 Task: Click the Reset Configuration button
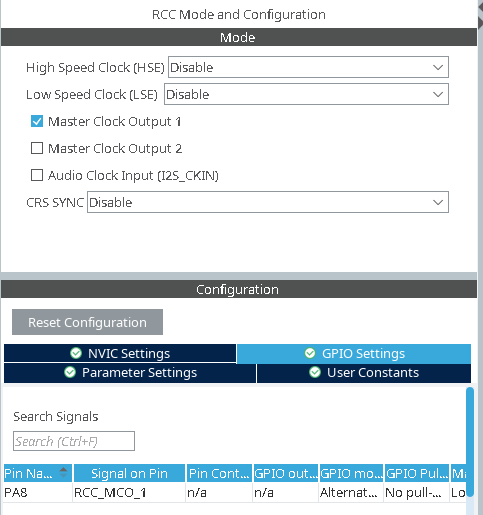point(87,322)
